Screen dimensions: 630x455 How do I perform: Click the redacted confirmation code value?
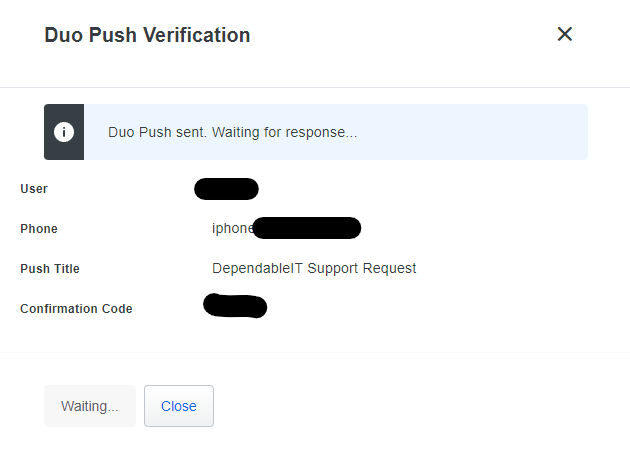coord(235,306)
